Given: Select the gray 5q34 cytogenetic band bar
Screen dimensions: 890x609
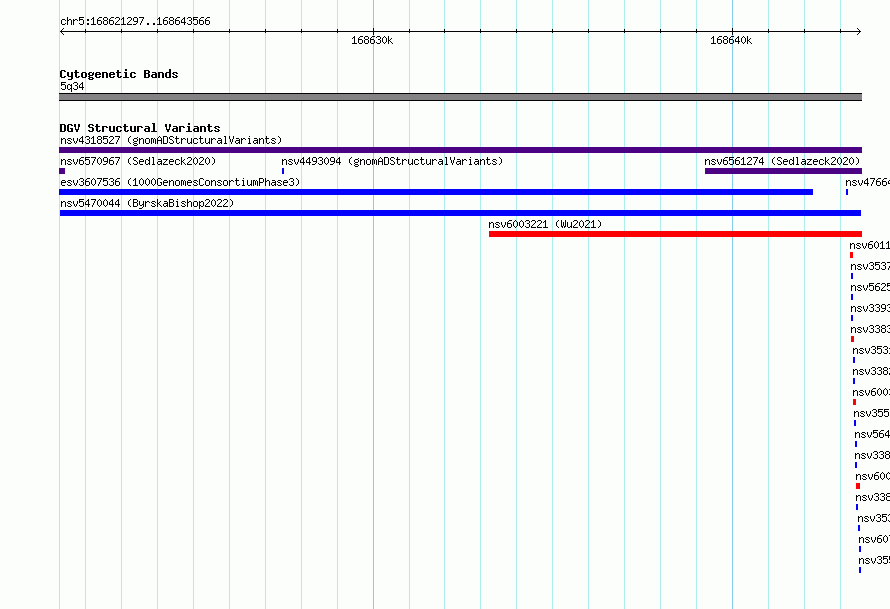Looking at the screenshot, I should point(460,97).
